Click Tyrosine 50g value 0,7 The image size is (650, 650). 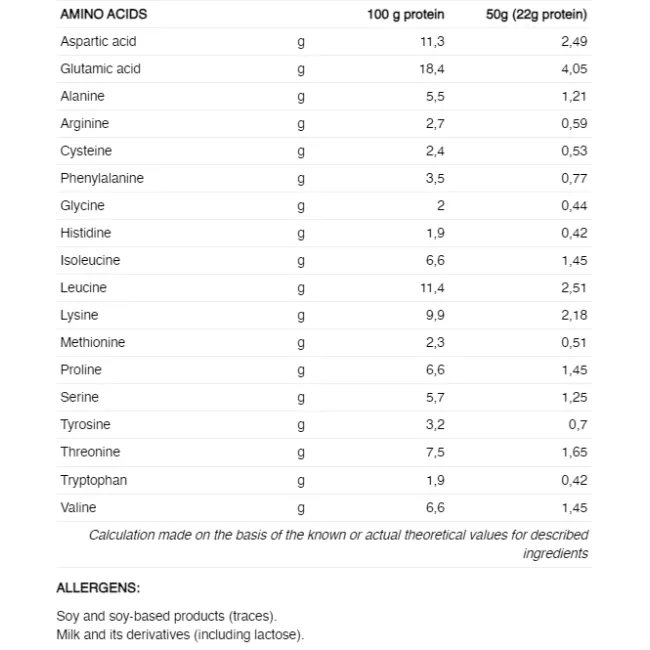coord(578,425)
